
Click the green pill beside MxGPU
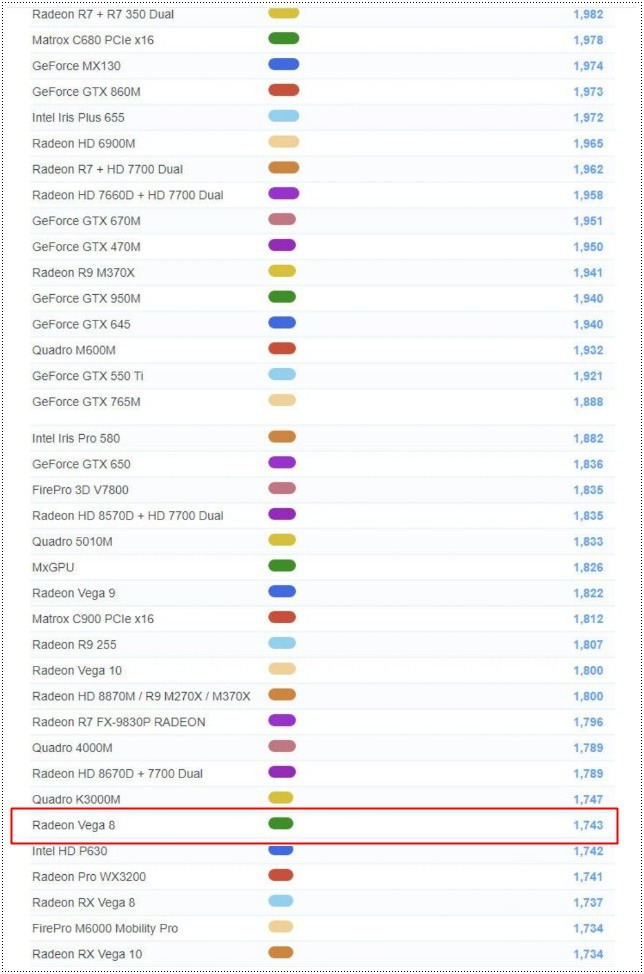282,566
